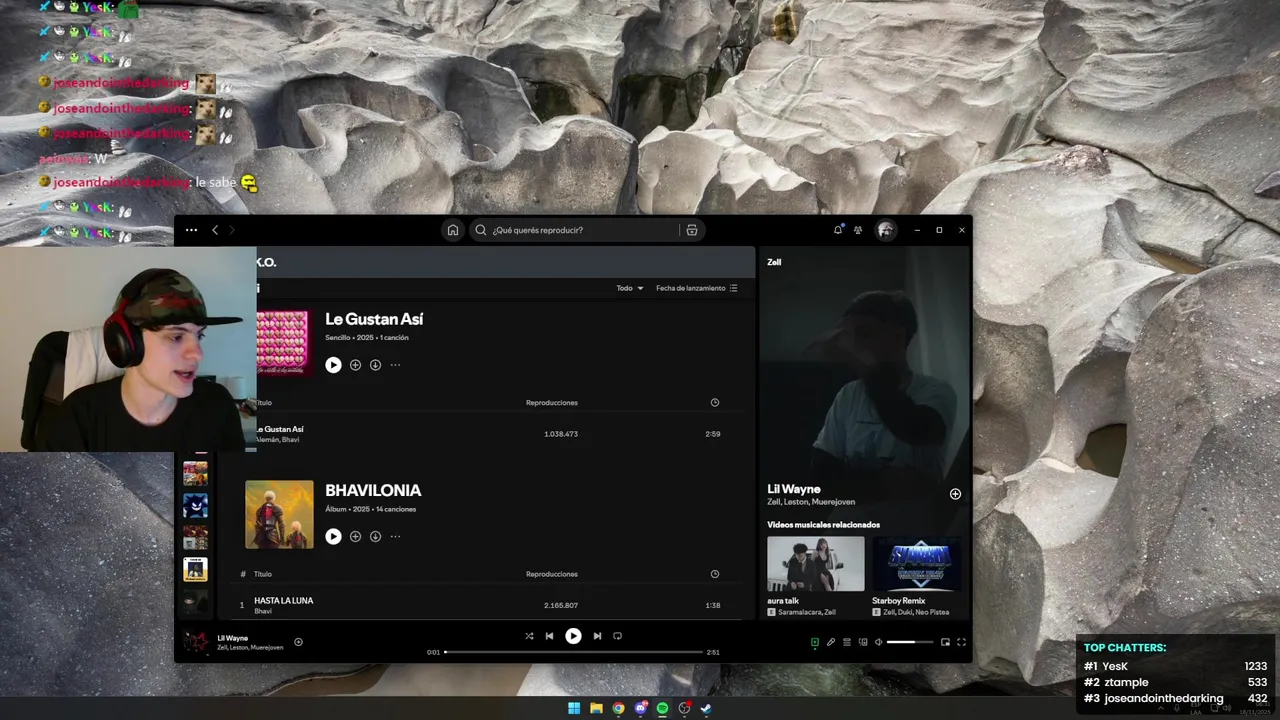Sort by 'Reproducciones' in BHAVILONIA table
This screenshot has height=720, width=1280.
click(x=552, y=574)
